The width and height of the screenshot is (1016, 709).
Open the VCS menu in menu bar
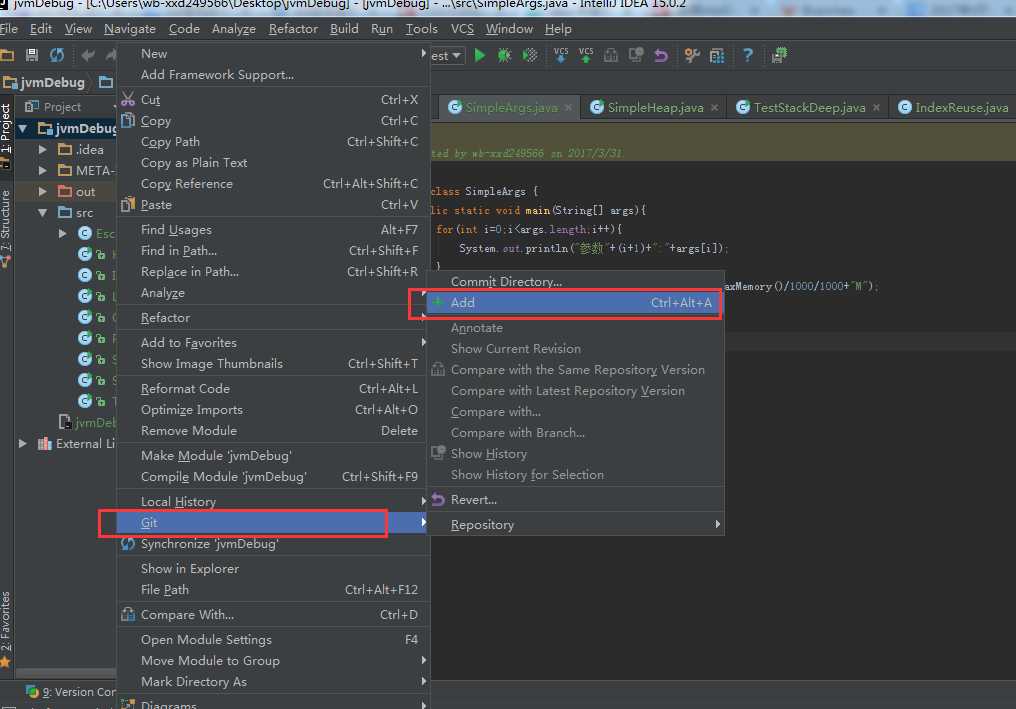462,29
